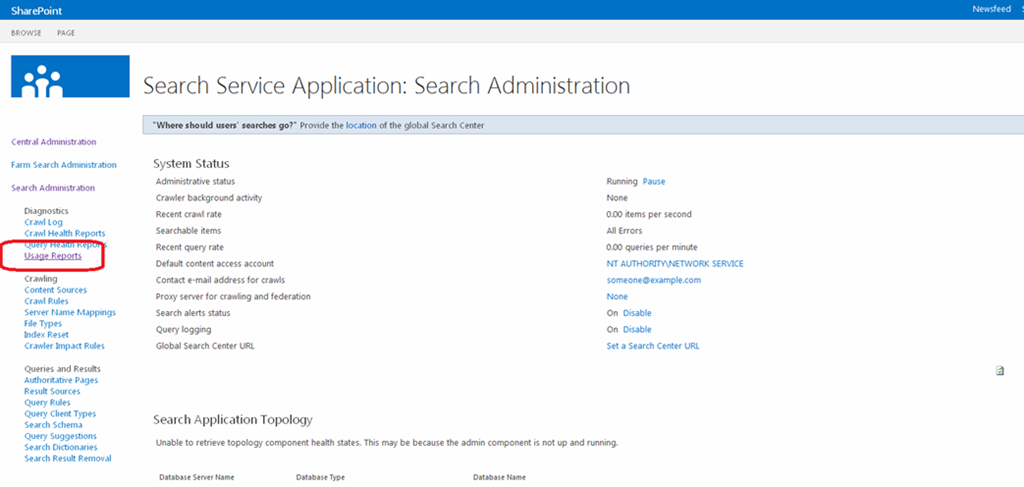Click the Search Application Topology heading
Viewport: 1024px width, 487px height.
pyautogui.click(x=233, y=419)
